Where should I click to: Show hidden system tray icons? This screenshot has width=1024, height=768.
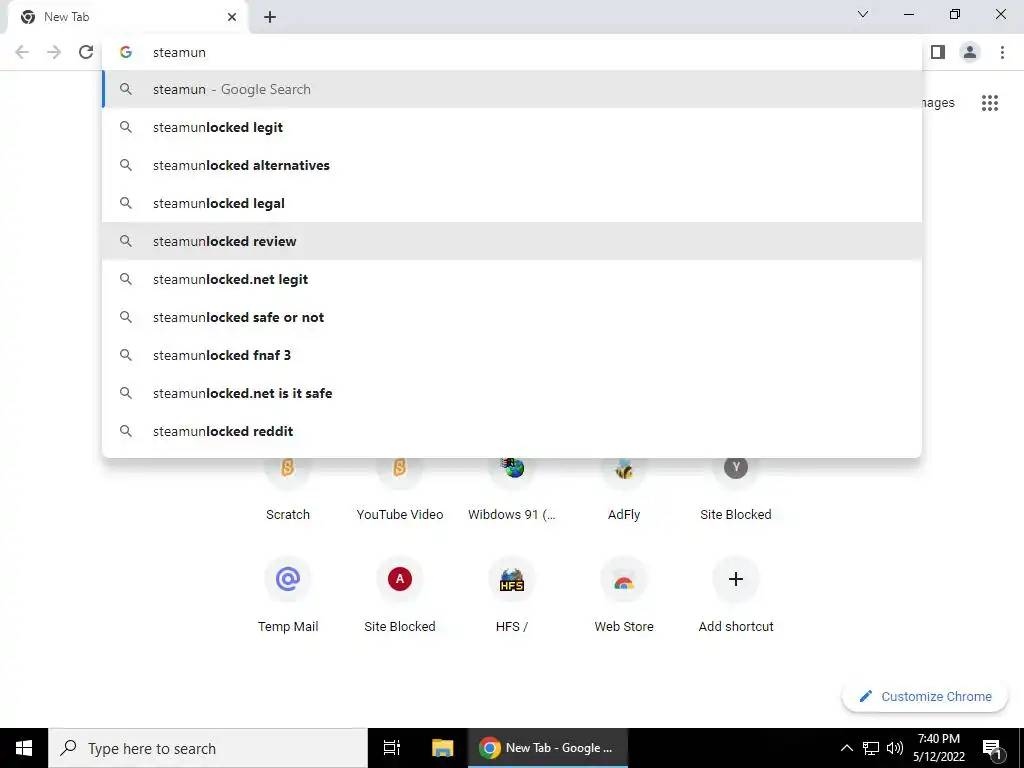click(846, 748)
